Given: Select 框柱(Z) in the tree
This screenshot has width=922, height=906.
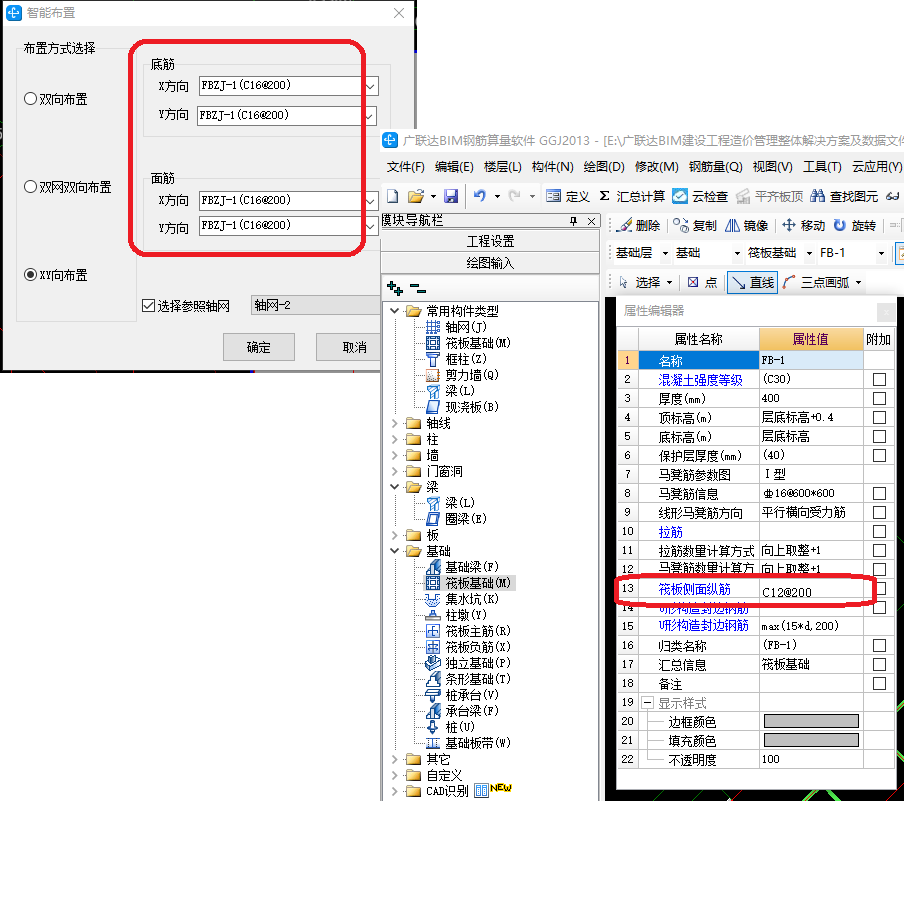Looking at the screenshot, I should point(456,359).
